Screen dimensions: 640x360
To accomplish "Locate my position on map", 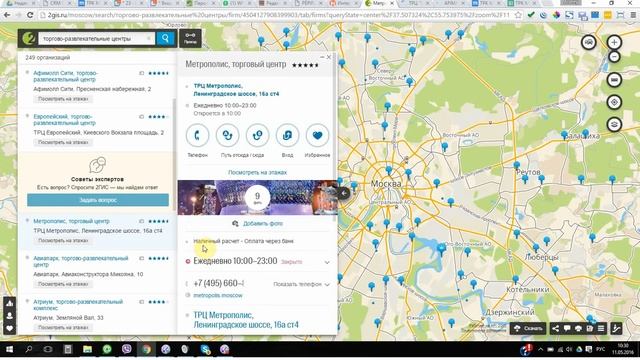I will [x=614, y=102].
